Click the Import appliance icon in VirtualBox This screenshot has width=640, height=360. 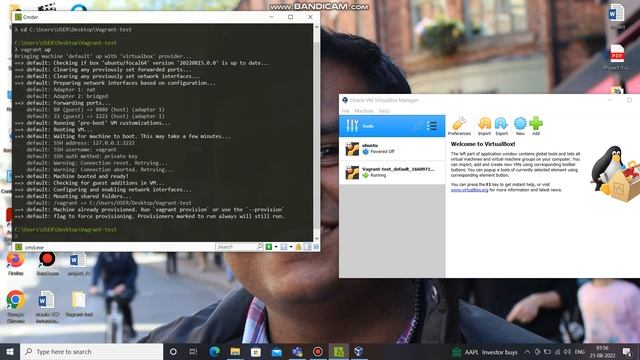pos(484,126)
